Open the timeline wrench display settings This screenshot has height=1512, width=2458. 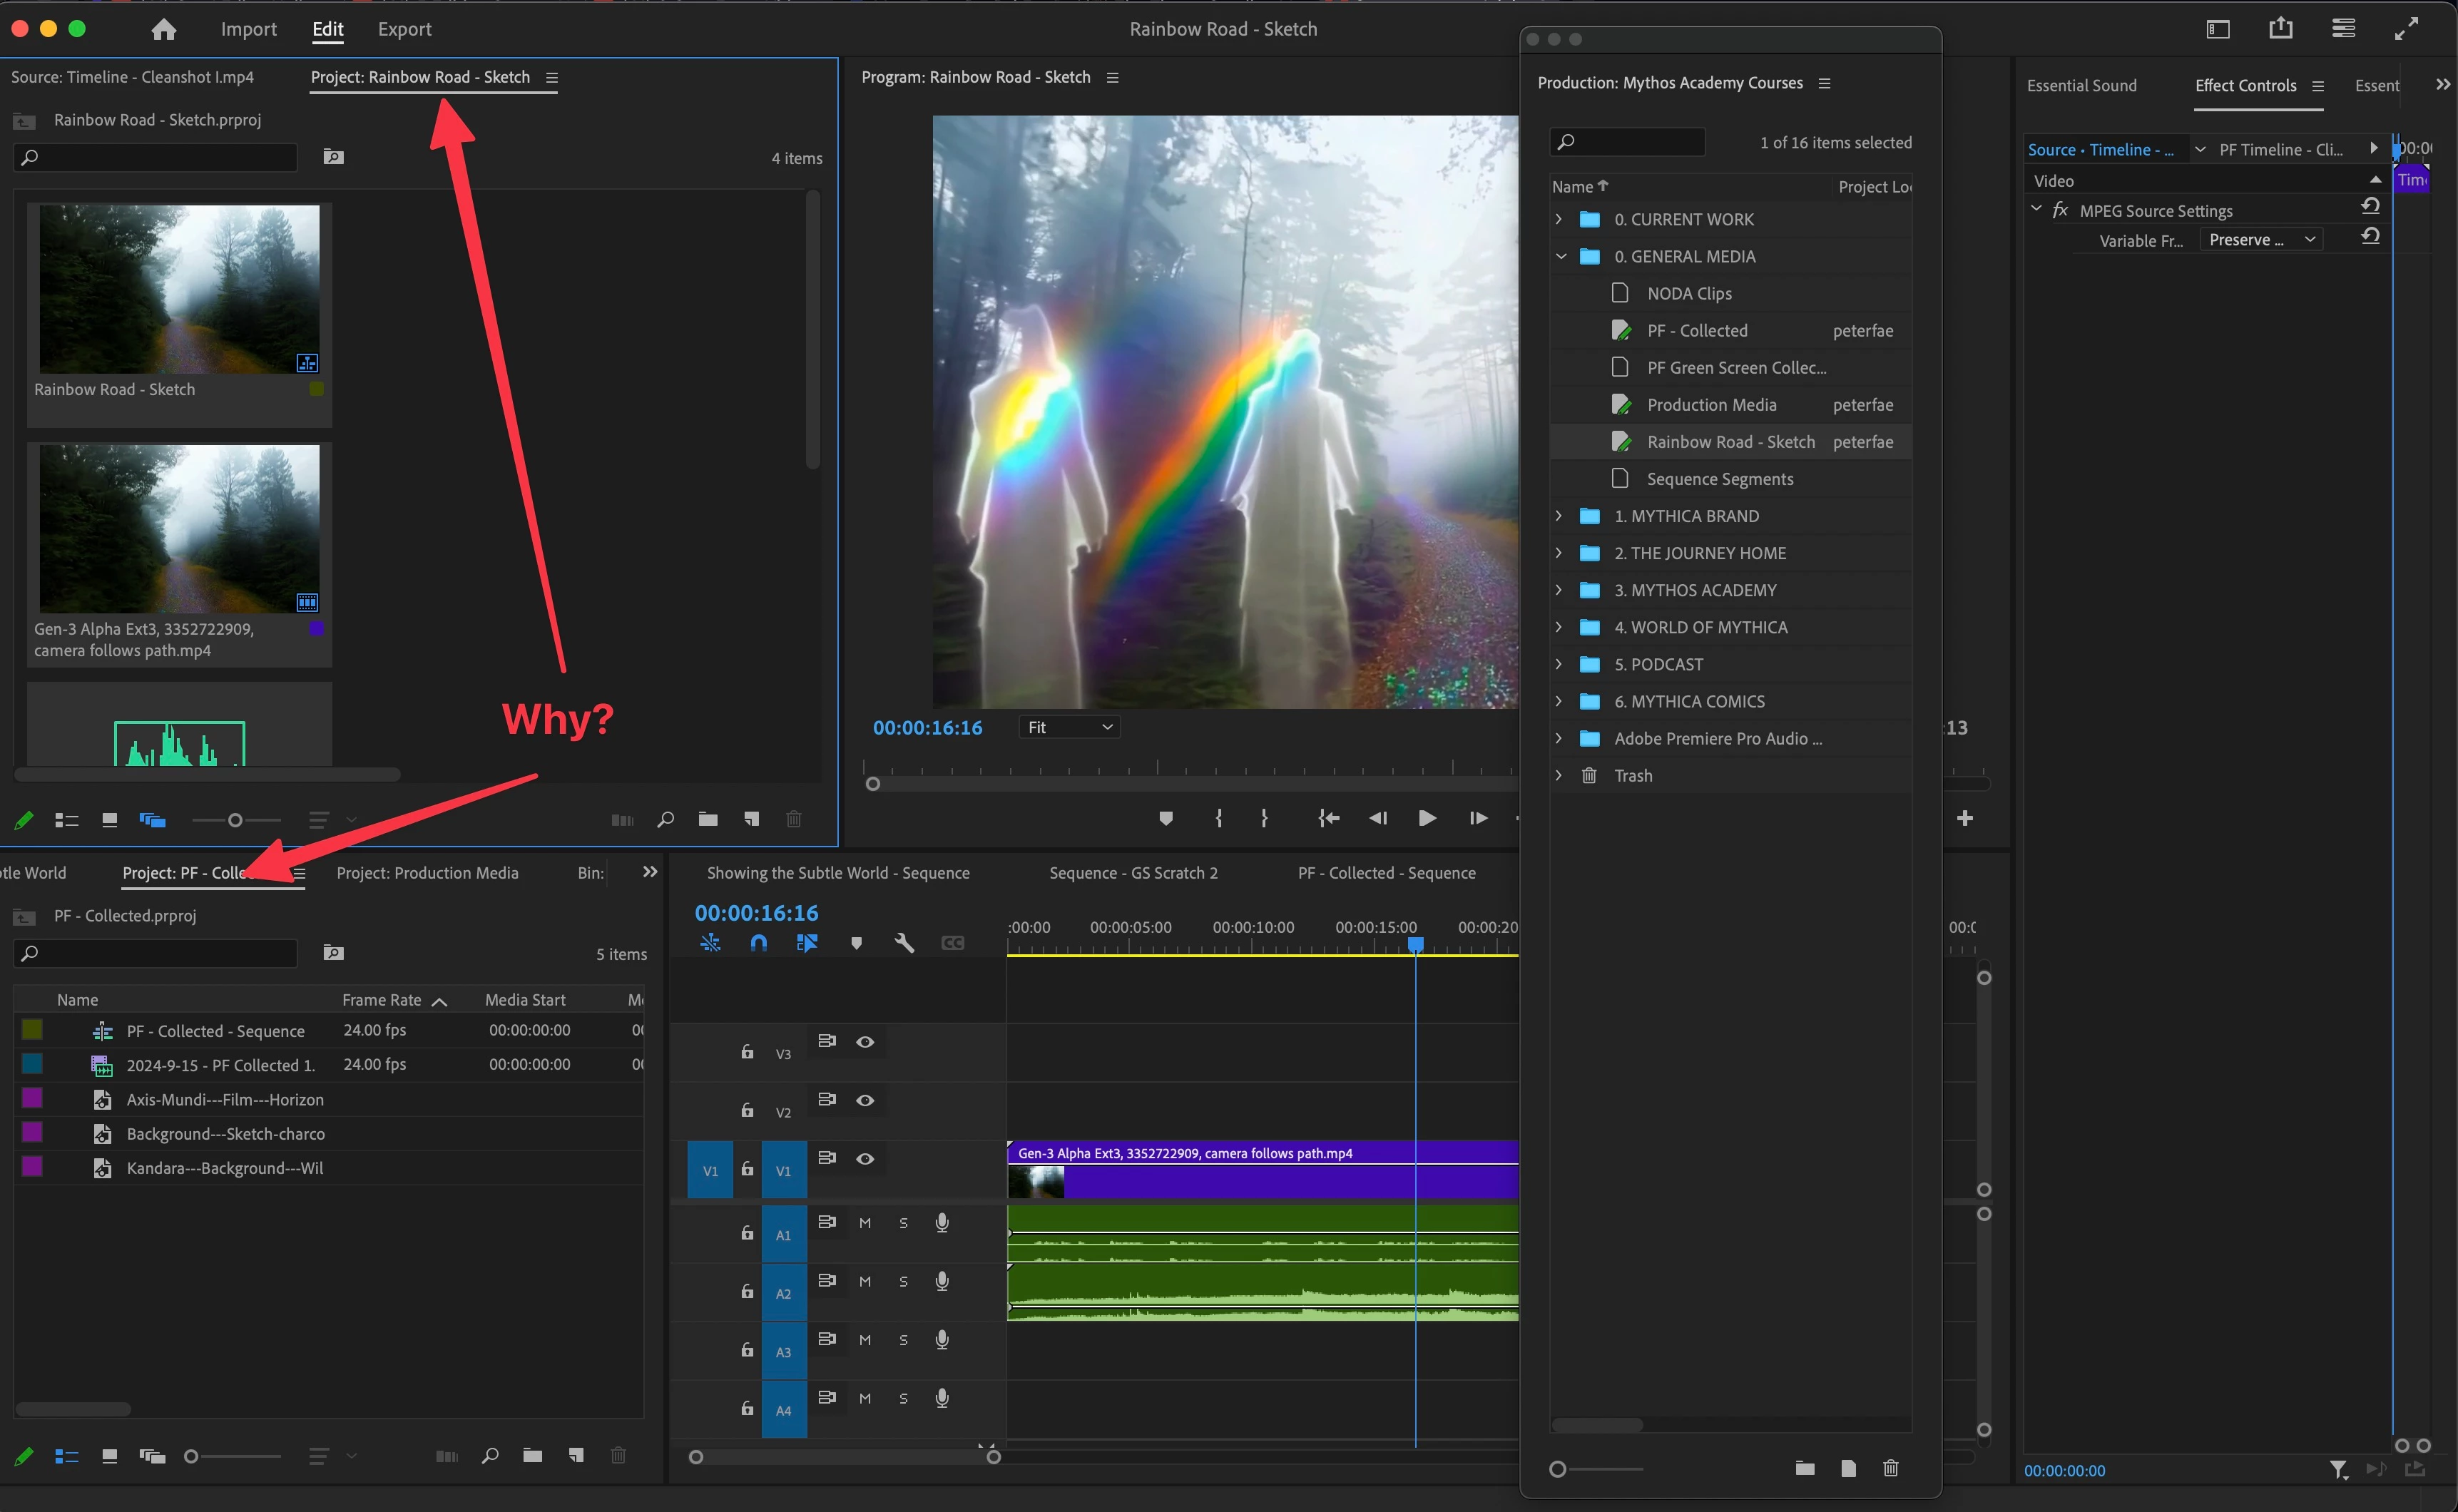point(904,943)
